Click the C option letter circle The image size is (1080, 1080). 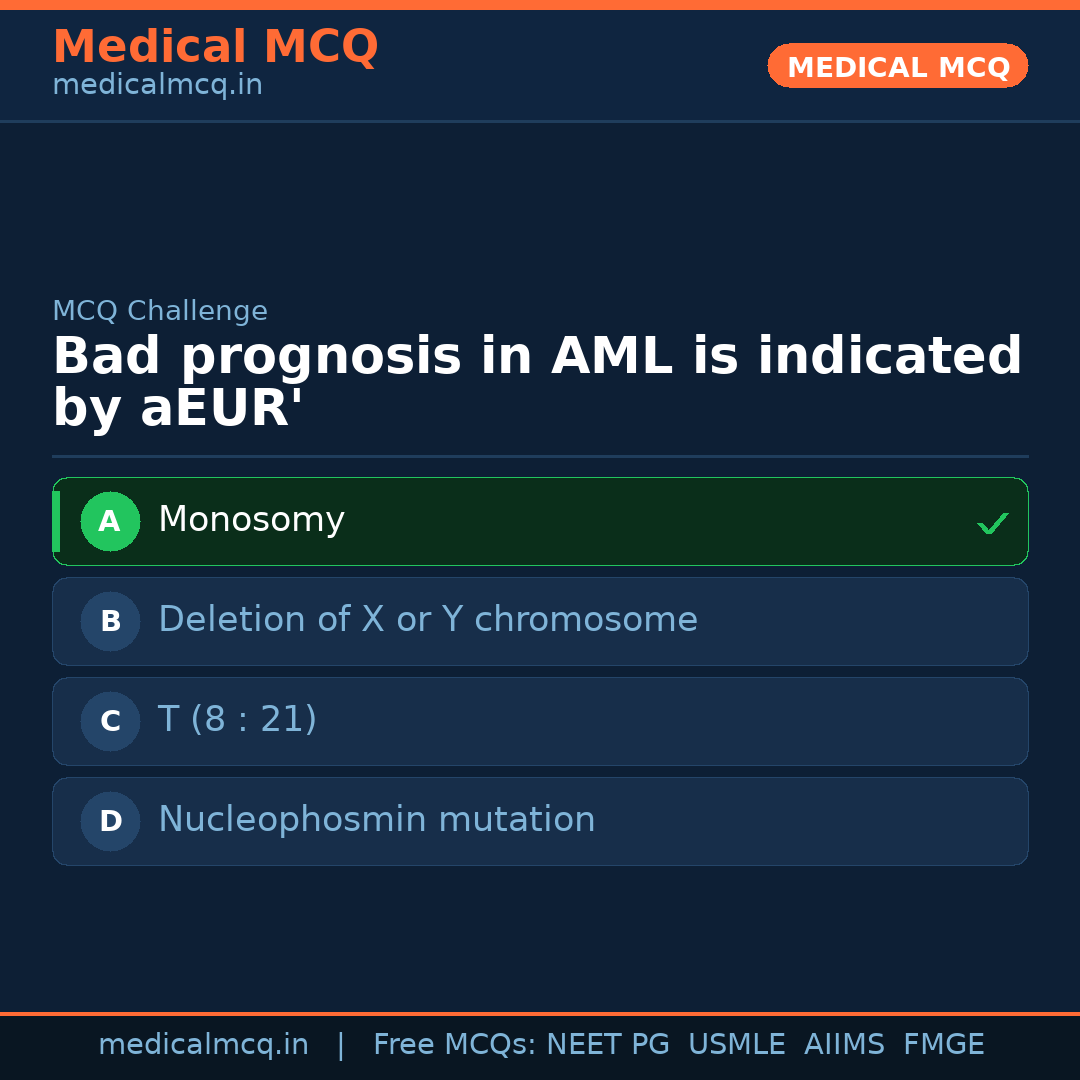[110, 721]
